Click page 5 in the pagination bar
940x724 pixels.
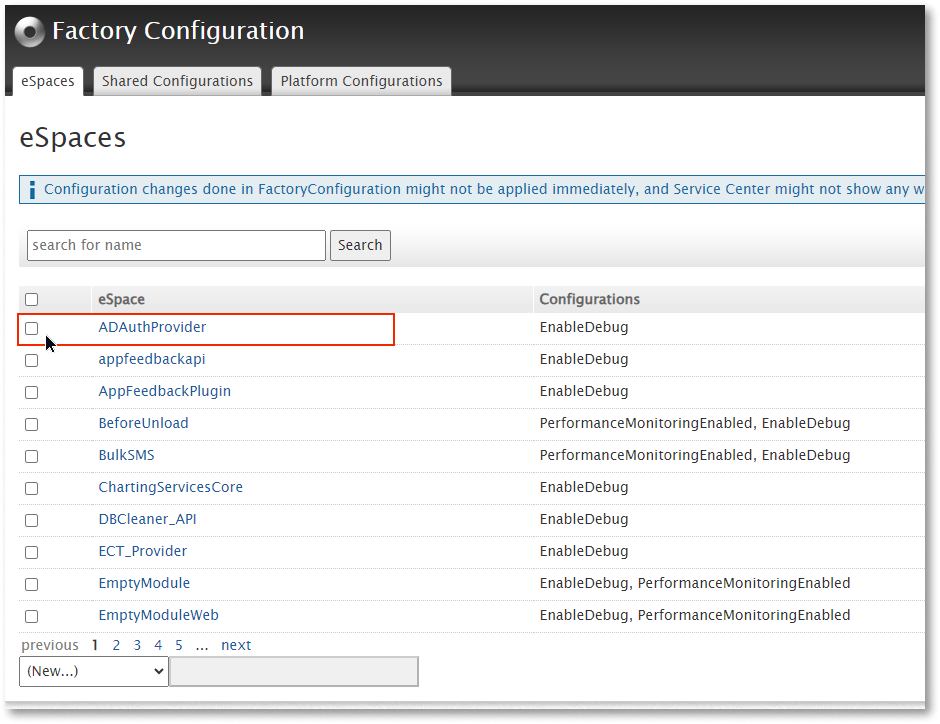tap(178, 645)
